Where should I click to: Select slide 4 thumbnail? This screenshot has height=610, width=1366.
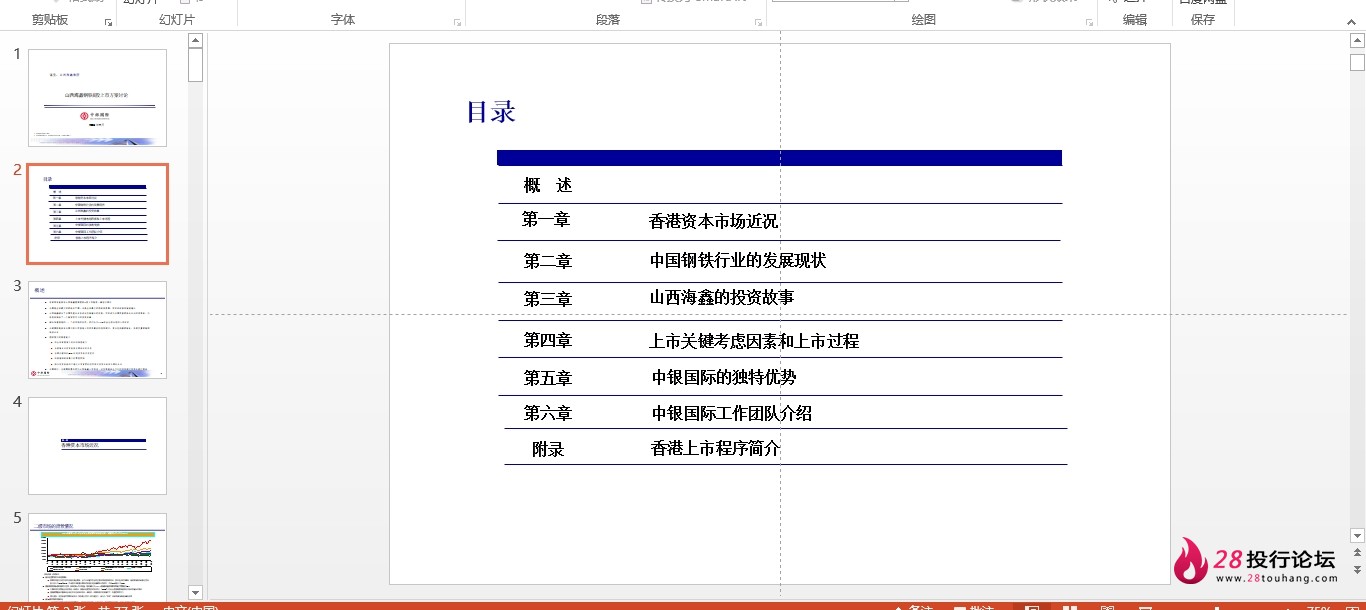pos(97,446)
